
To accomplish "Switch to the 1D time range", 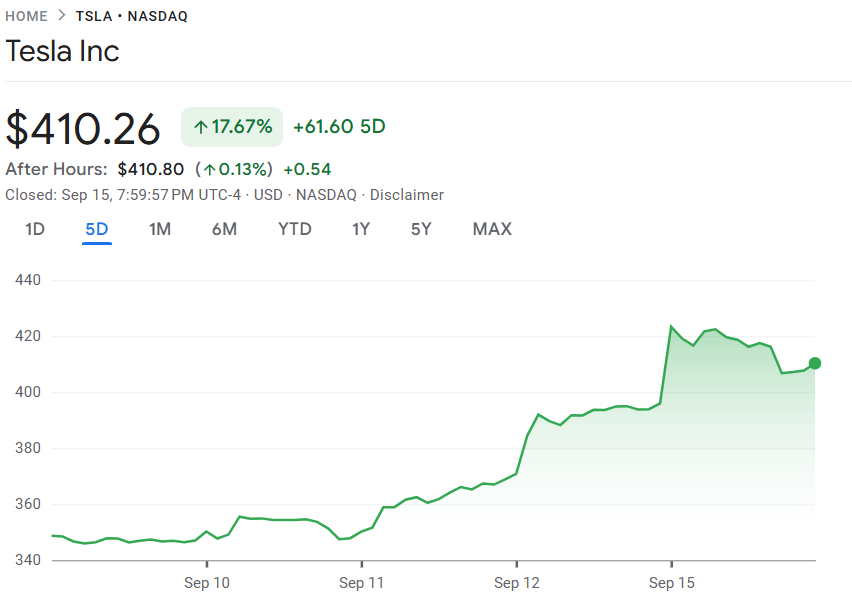I will (x=35, y=229).
